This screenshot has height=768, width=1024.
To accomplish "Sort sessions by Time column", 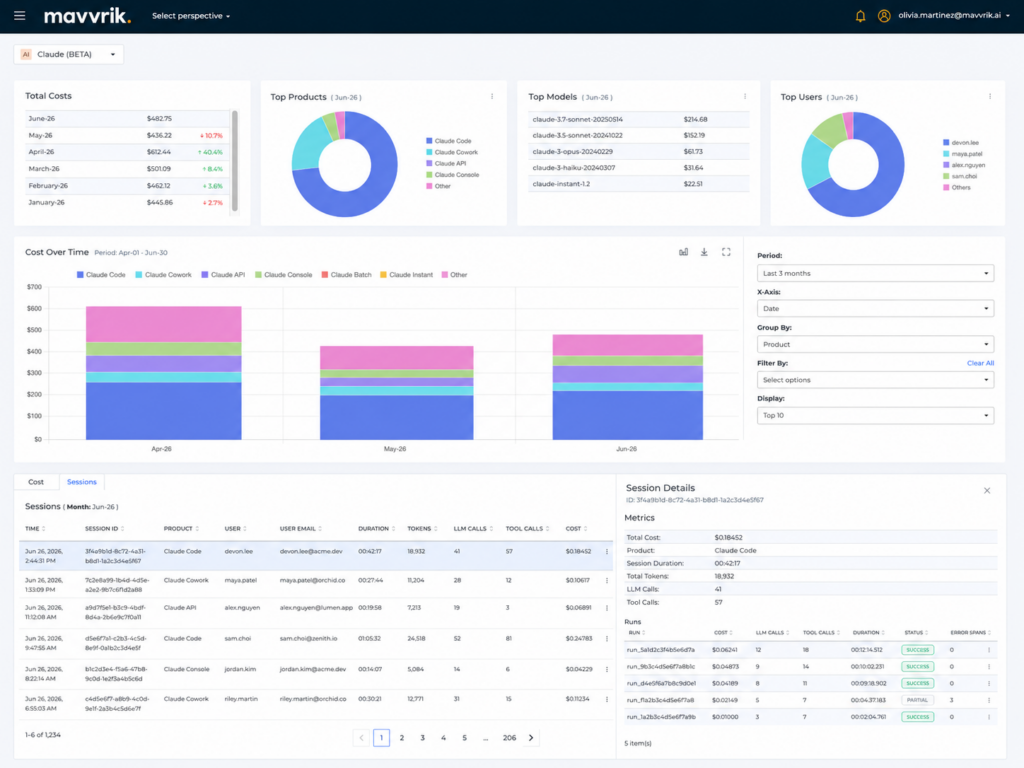I will pyautogui.click(x=35, y=529).
